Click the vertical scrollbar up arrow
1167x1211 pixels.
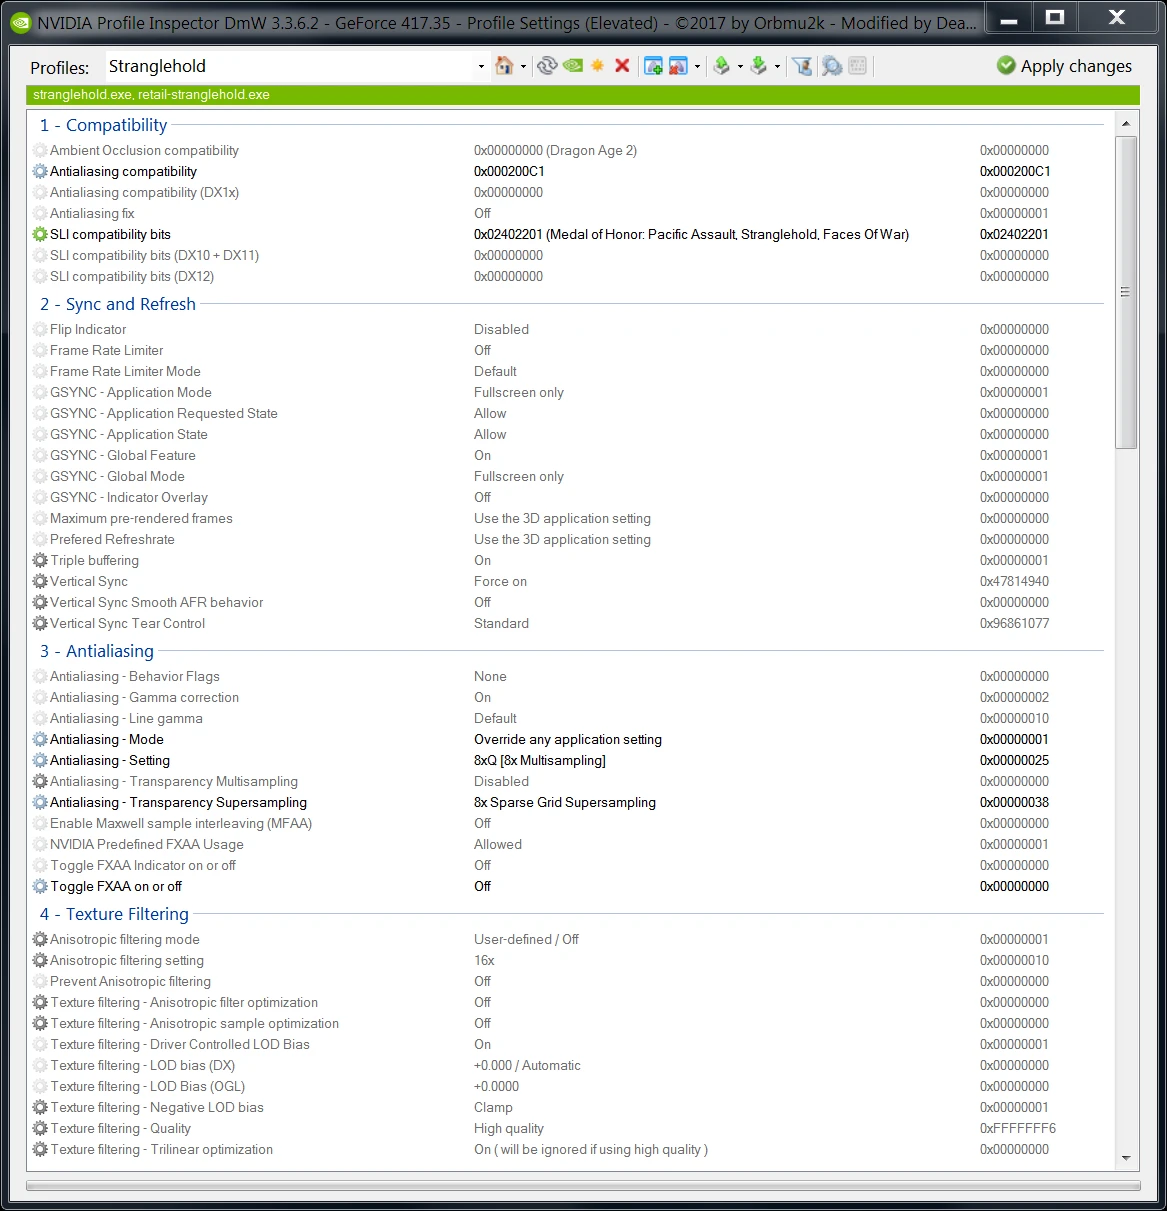[x=1126, y=124]
